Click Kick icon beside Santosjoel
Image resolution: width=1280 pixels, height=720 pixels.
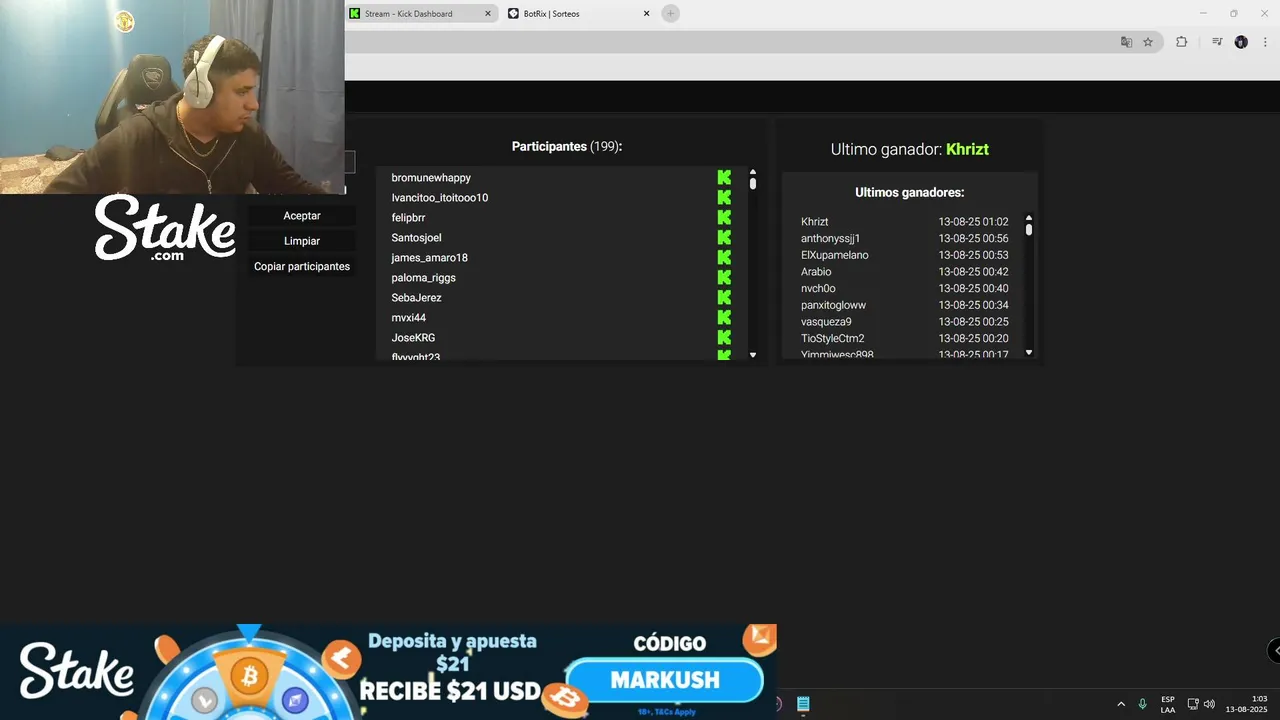[724, 238]
